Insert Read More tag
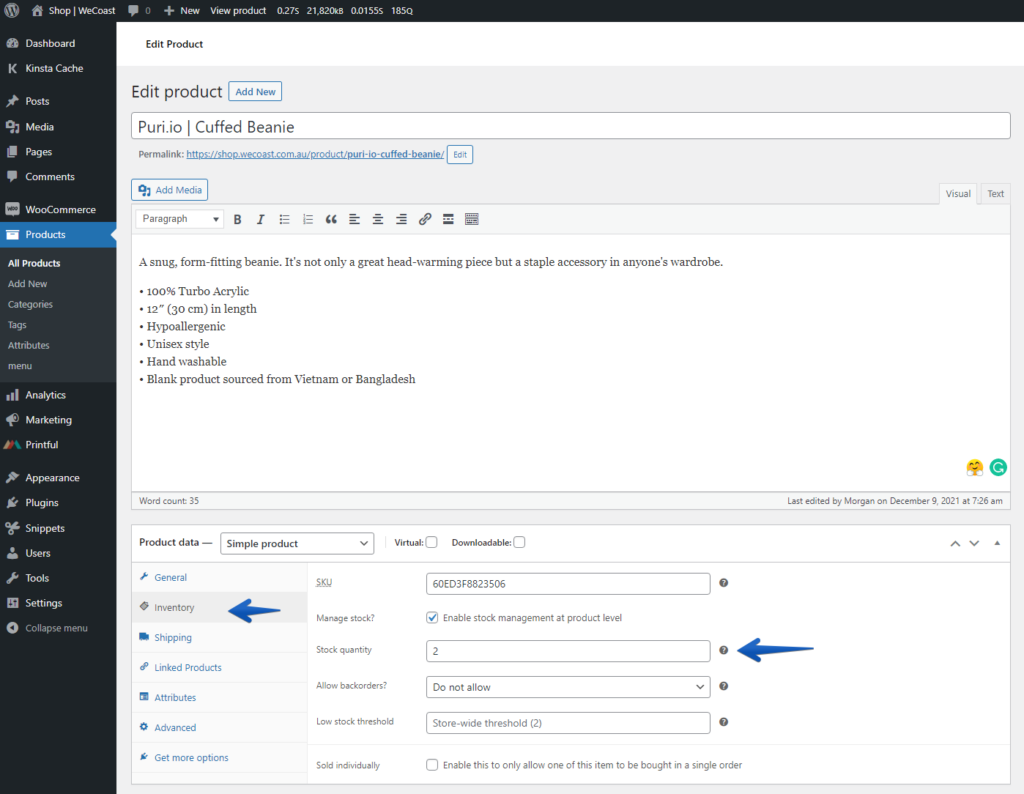The image size is (1024, 794). point(448,219)
